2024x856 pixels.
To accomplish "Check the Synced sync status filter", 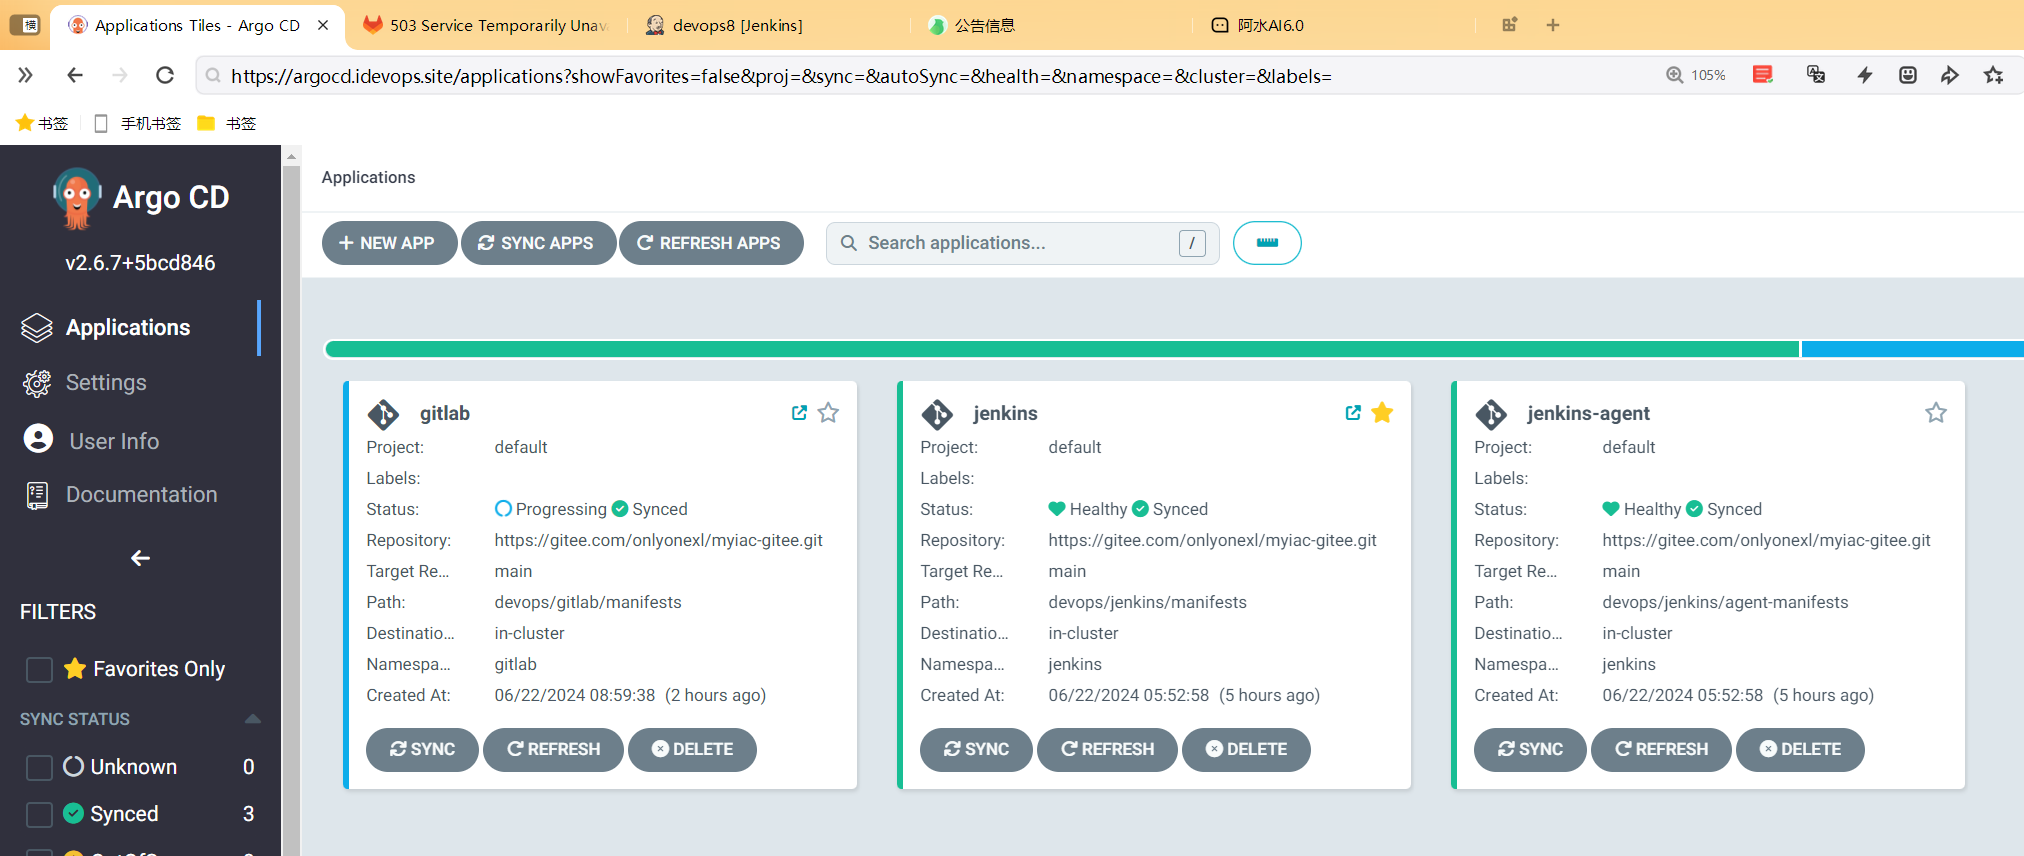I will (x=39, y=814).
